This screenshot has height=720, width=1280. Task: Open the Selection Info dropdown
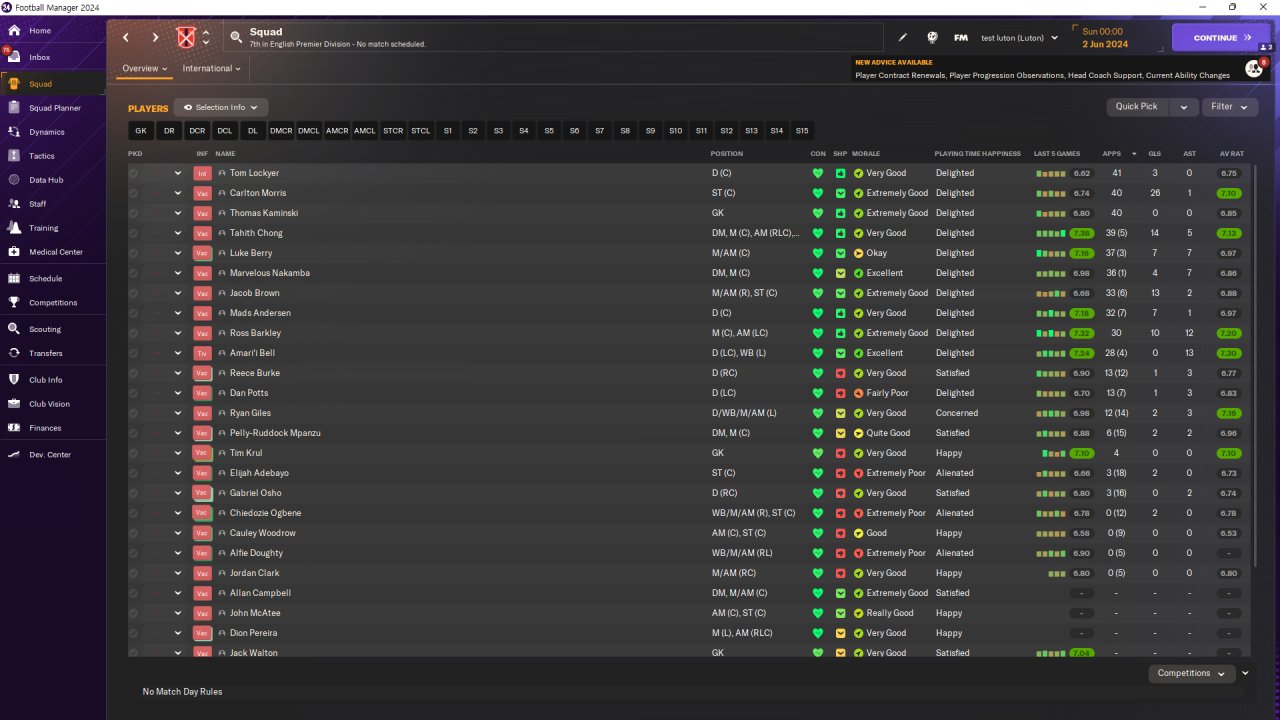(221, 107)
